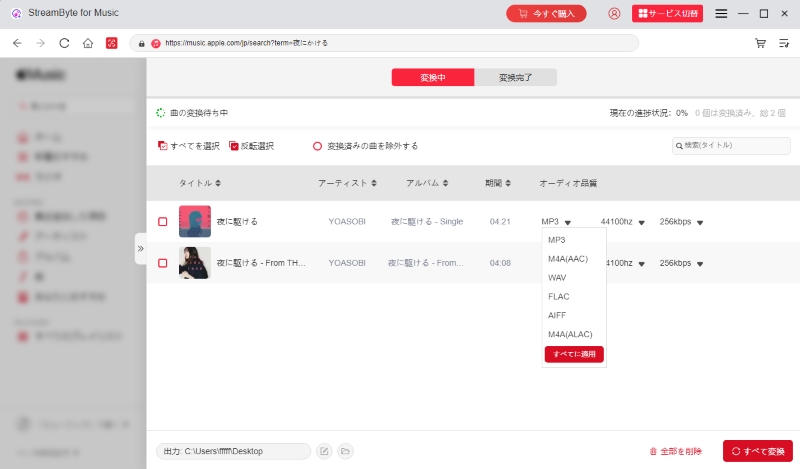Open the MP3 format dropdown arrow
Screen dimensions: 800x469
pyautogui.click(x=567, y=222)
